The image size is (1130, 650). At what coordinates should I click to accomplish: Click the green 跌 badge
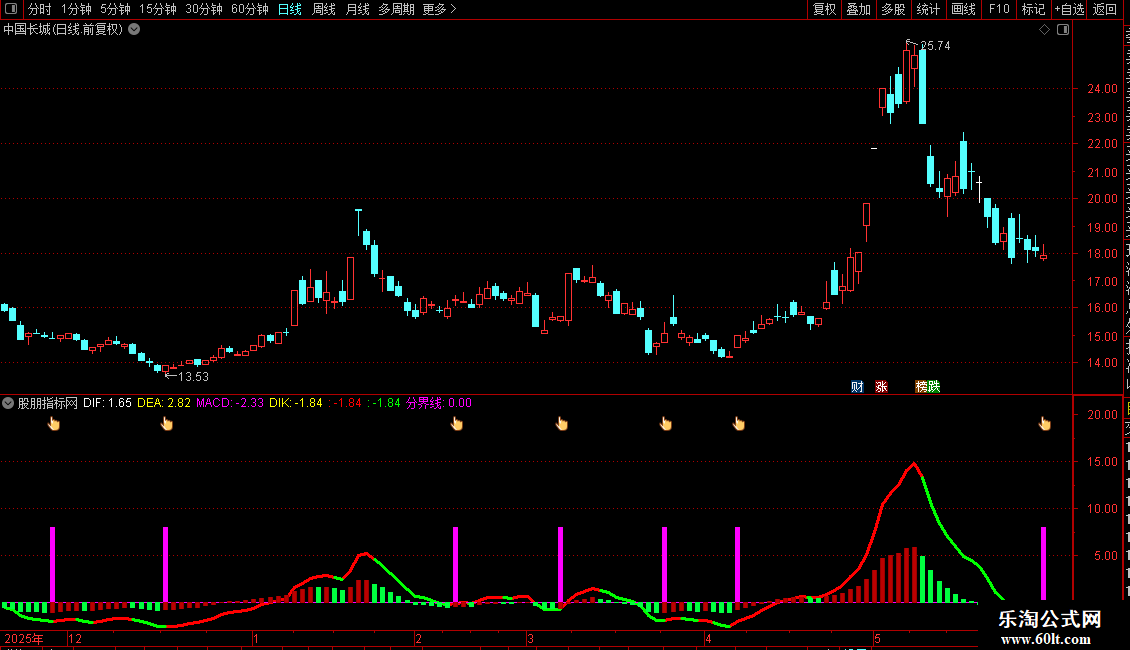click(x=934, y=386)
